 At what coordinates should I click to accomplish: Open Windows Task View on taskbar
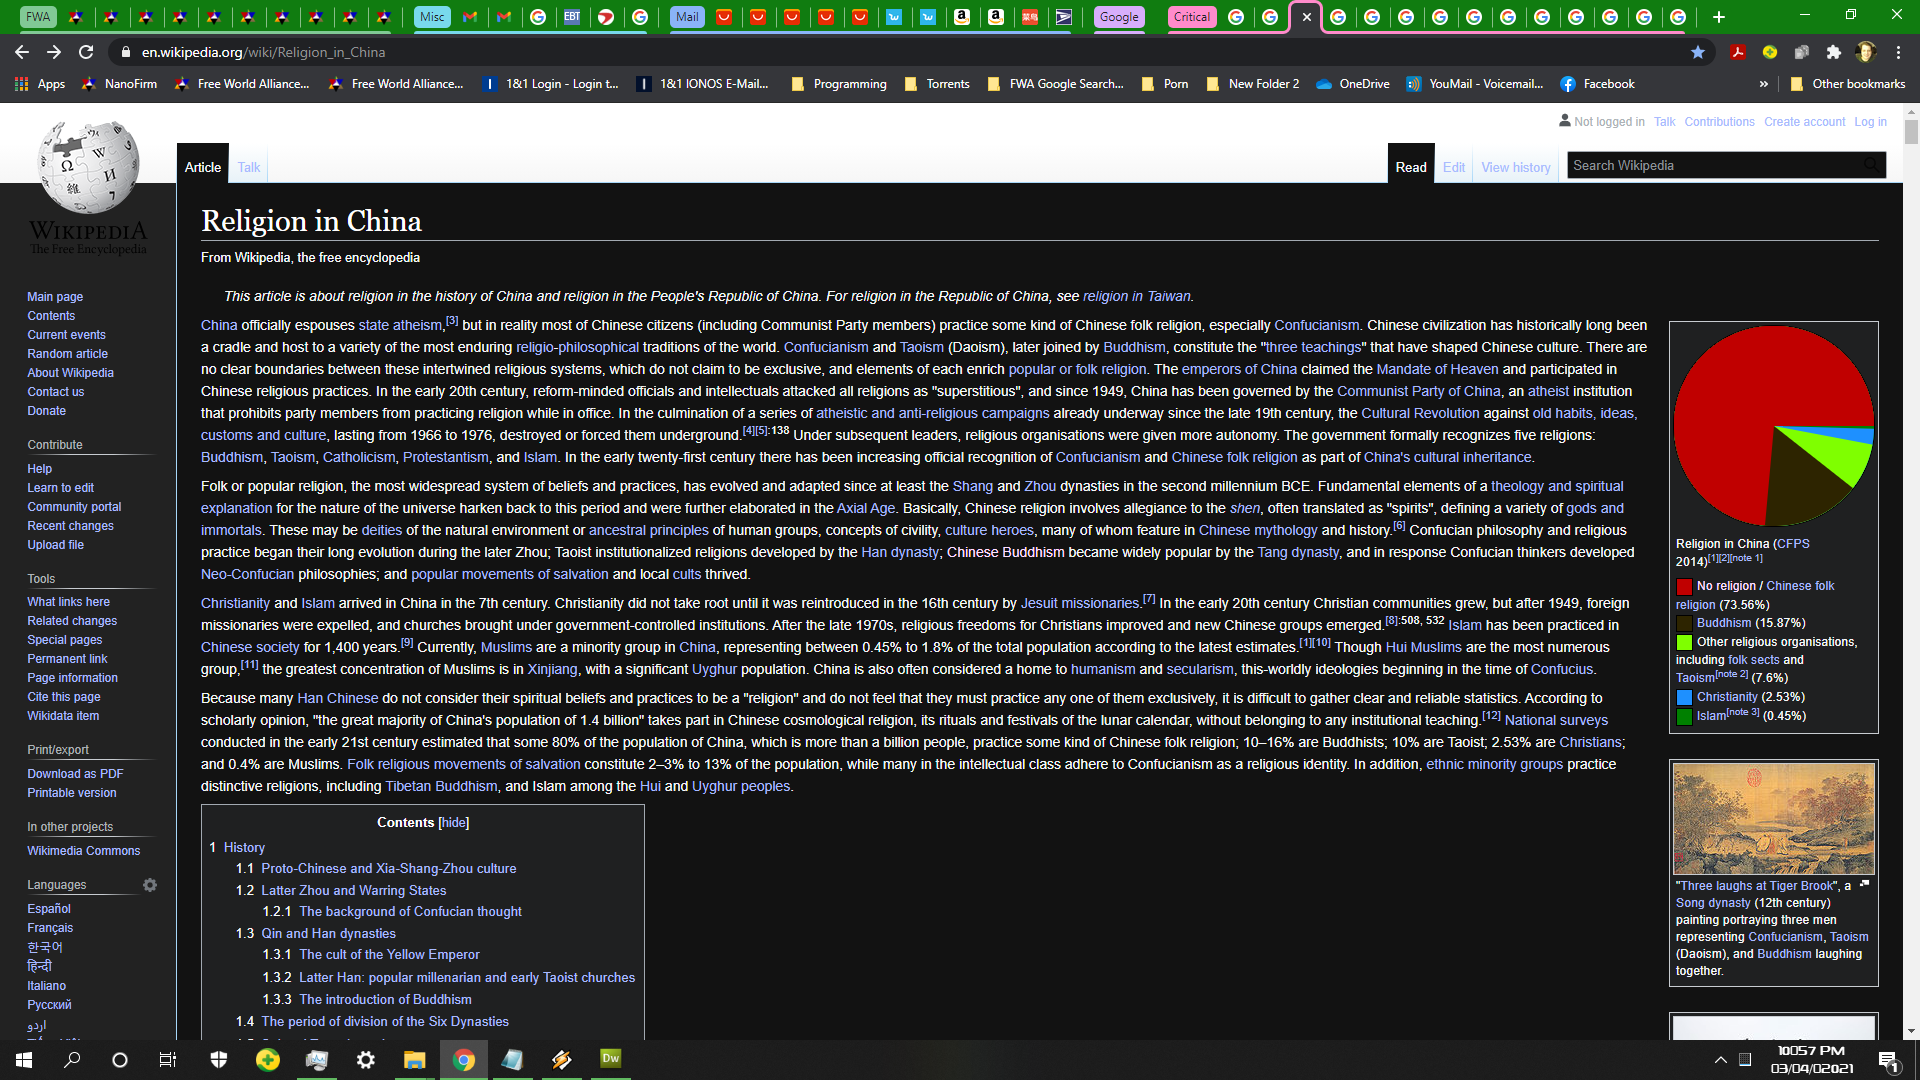coord(168,1060)
